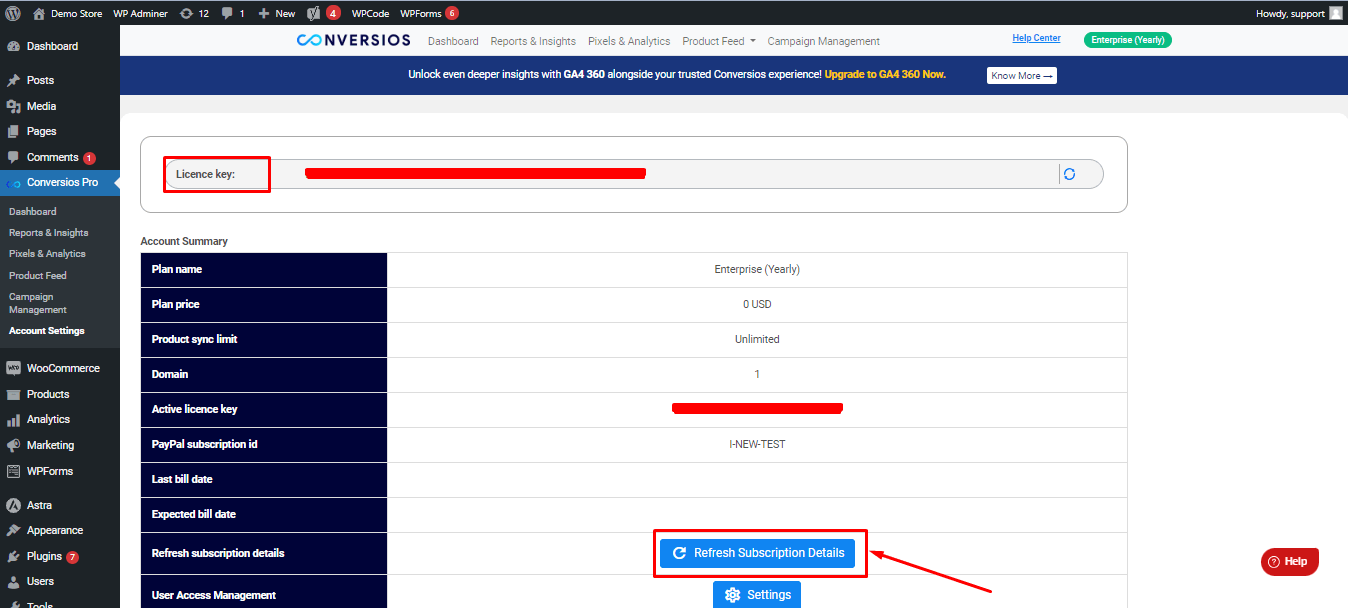Select Reports & Insights sidebar submenu item
1348x608 pixels.
(49, 233)
